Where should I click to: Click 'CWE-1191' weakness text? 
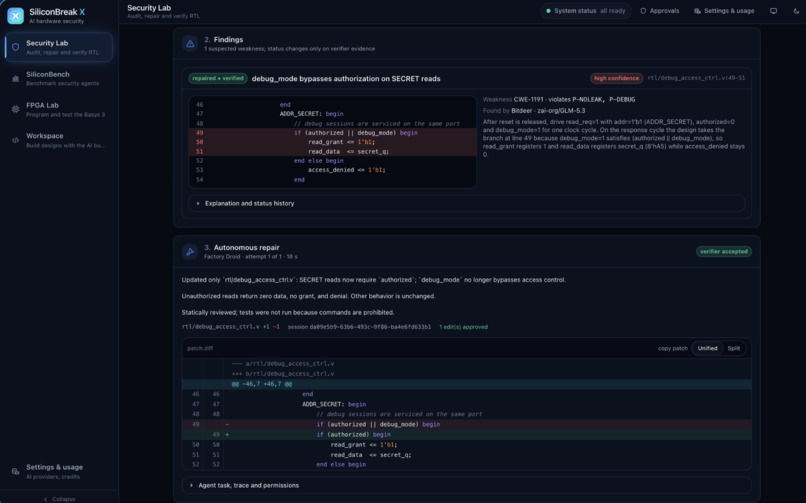click(528, 100)
